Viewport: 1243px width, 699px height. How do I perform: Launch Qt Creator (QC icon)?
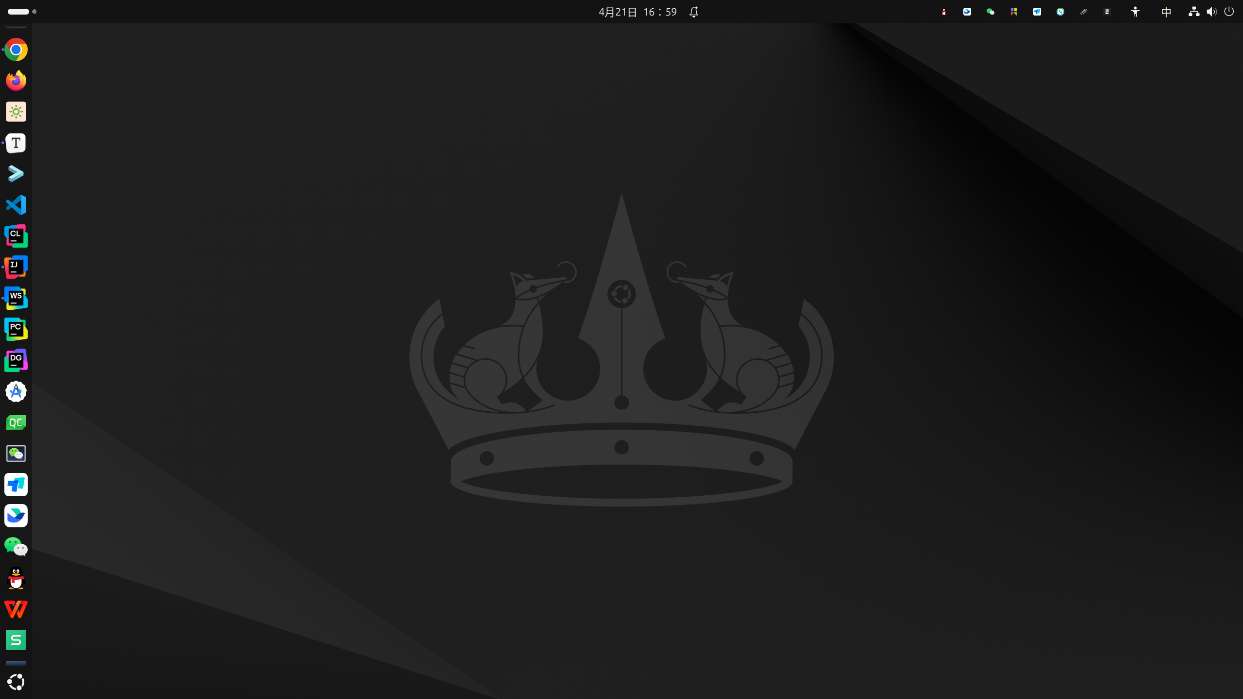click(x=16, y=423)
